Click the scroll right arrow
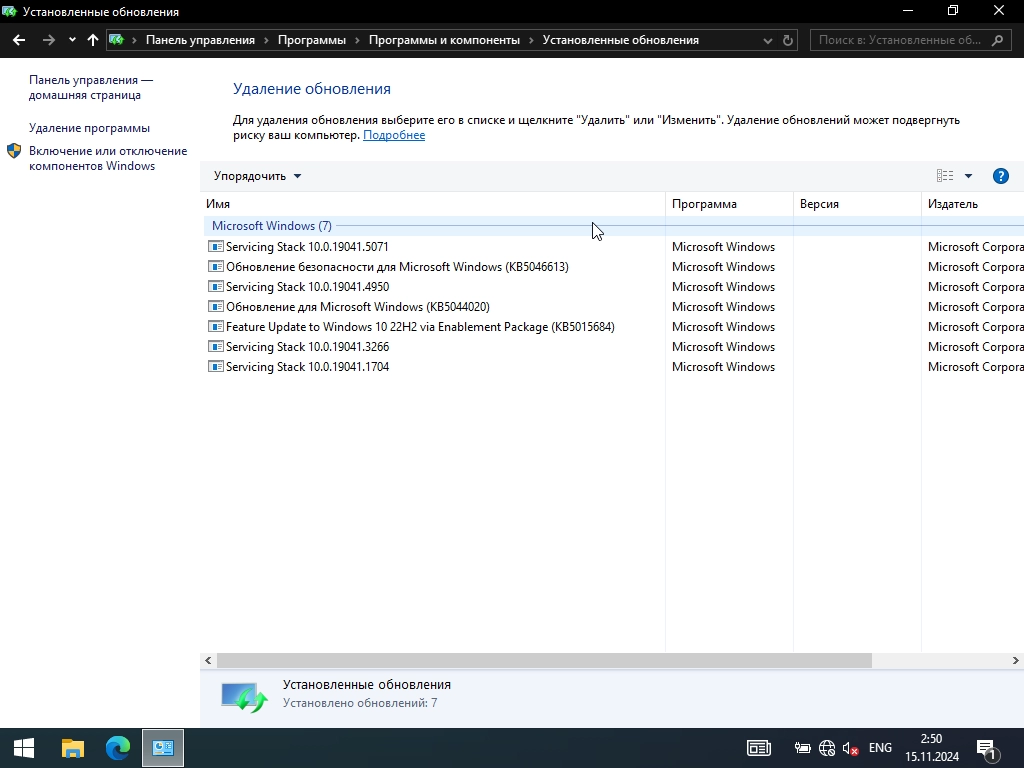Screen dimensions: 1024x768 pyautogui.click(x=1016, y=660)
